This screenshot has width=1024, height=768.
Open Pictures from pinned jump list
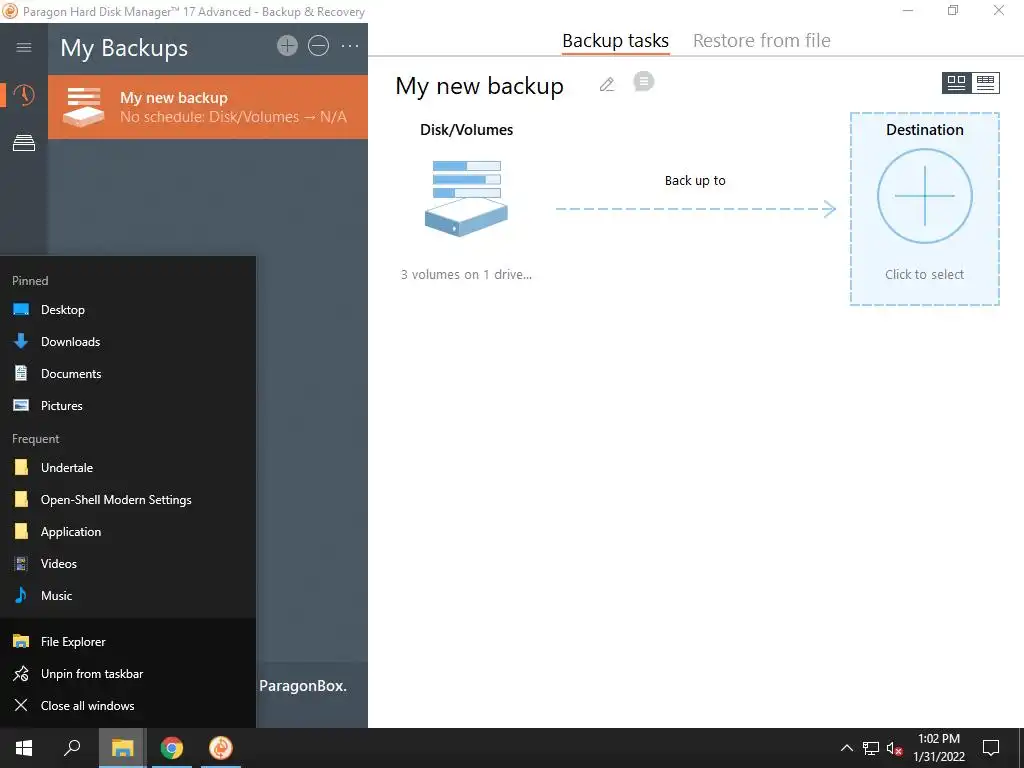coord(128,406)
